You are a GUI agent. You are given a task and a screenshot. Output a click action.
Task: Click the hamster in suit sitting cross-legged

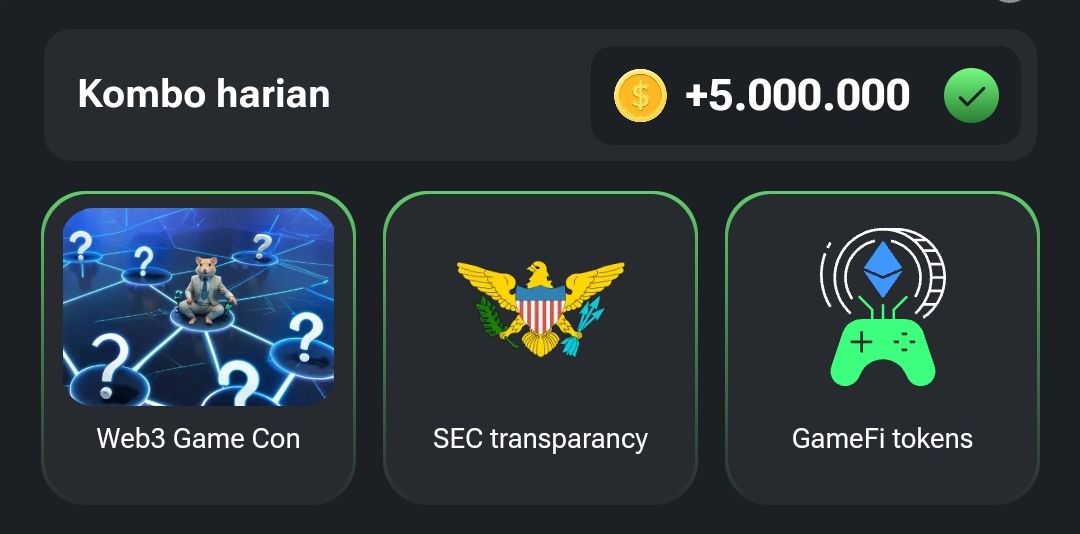[x=205, y=290]
